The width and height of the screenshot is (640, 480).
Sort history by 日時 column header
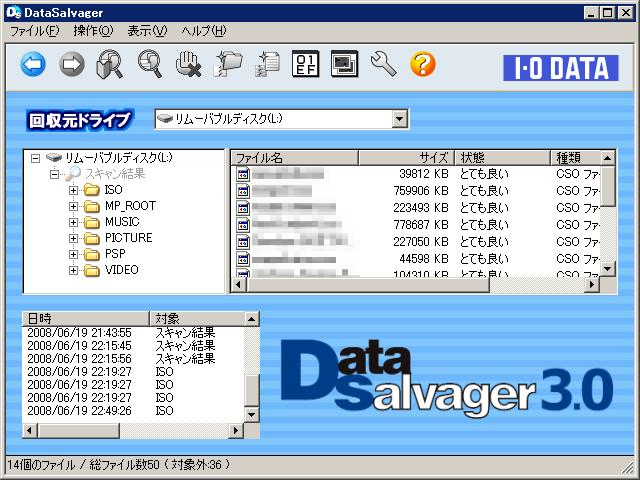tap(86, 318)
